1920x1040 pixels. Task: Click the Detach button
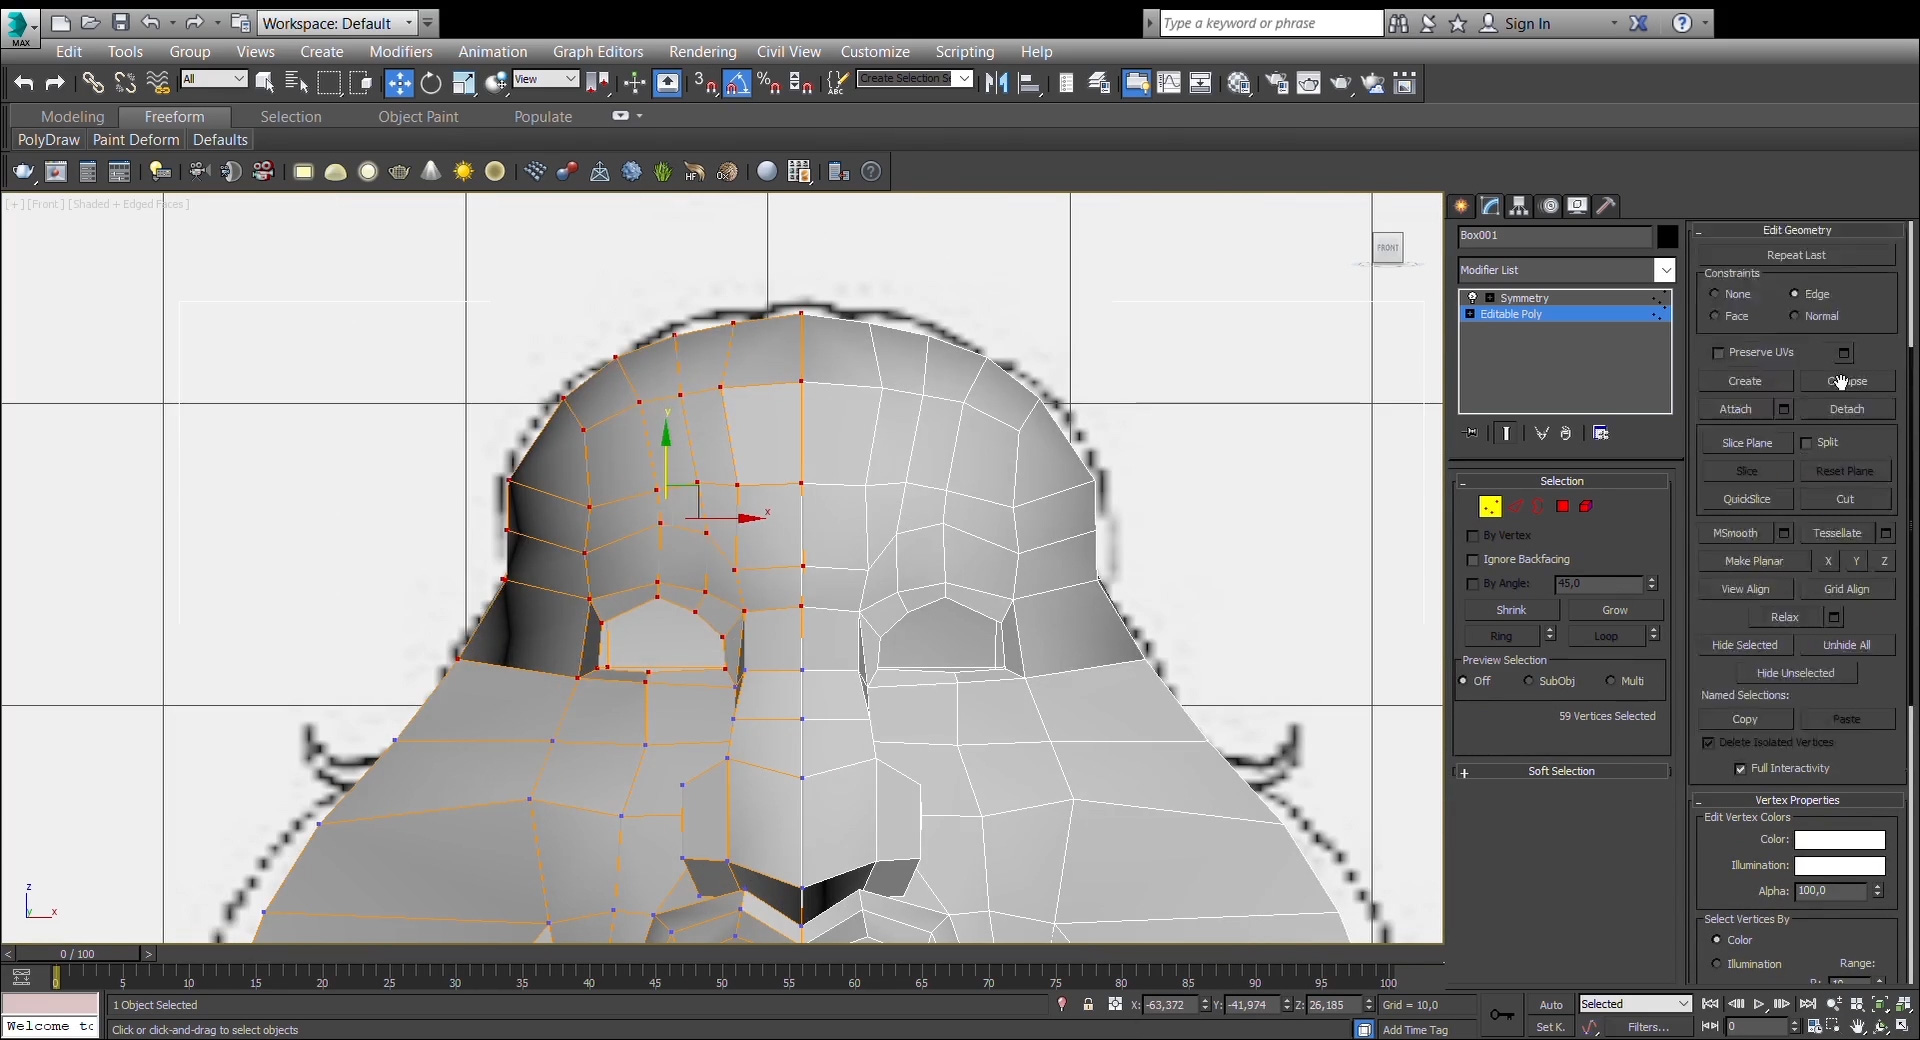1846,409
